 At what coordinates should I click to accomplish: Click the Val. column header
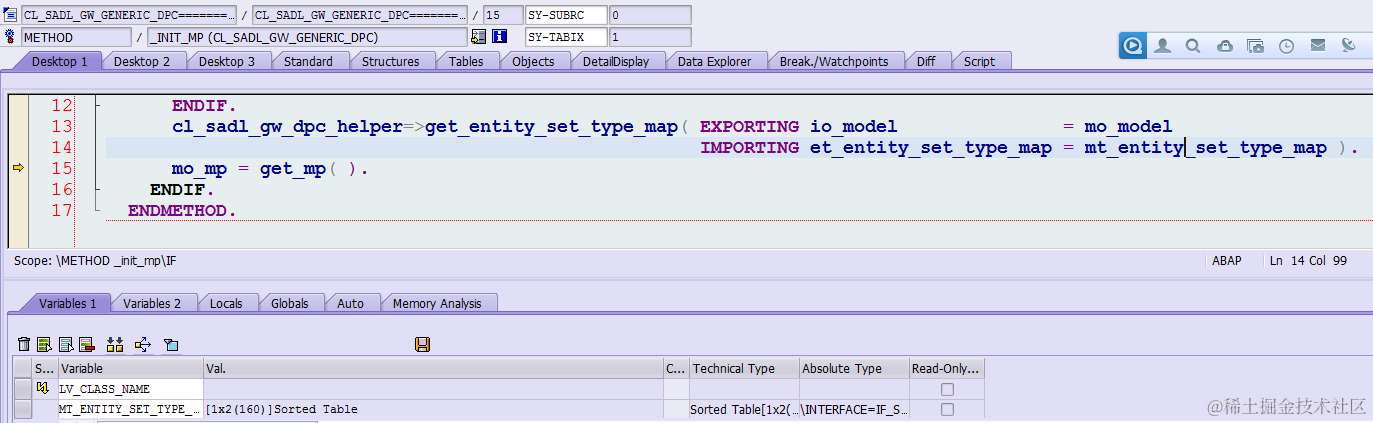[434, 368]
